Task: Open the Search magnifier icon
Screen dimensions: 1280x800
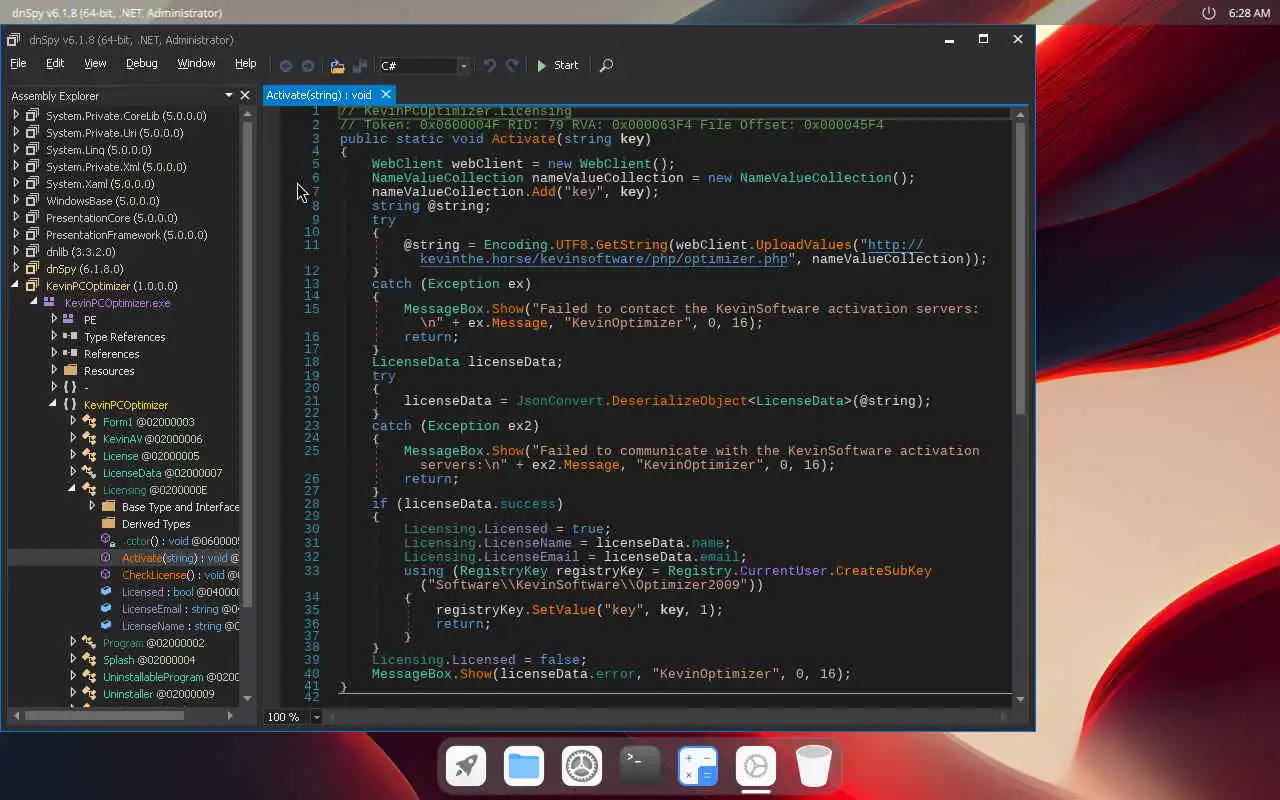Action: tap(606, 66)
